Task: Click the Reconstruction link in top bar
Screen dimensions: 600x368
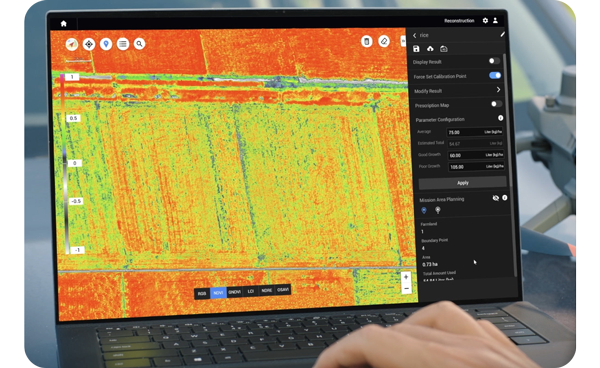Action: coord(459,21)
